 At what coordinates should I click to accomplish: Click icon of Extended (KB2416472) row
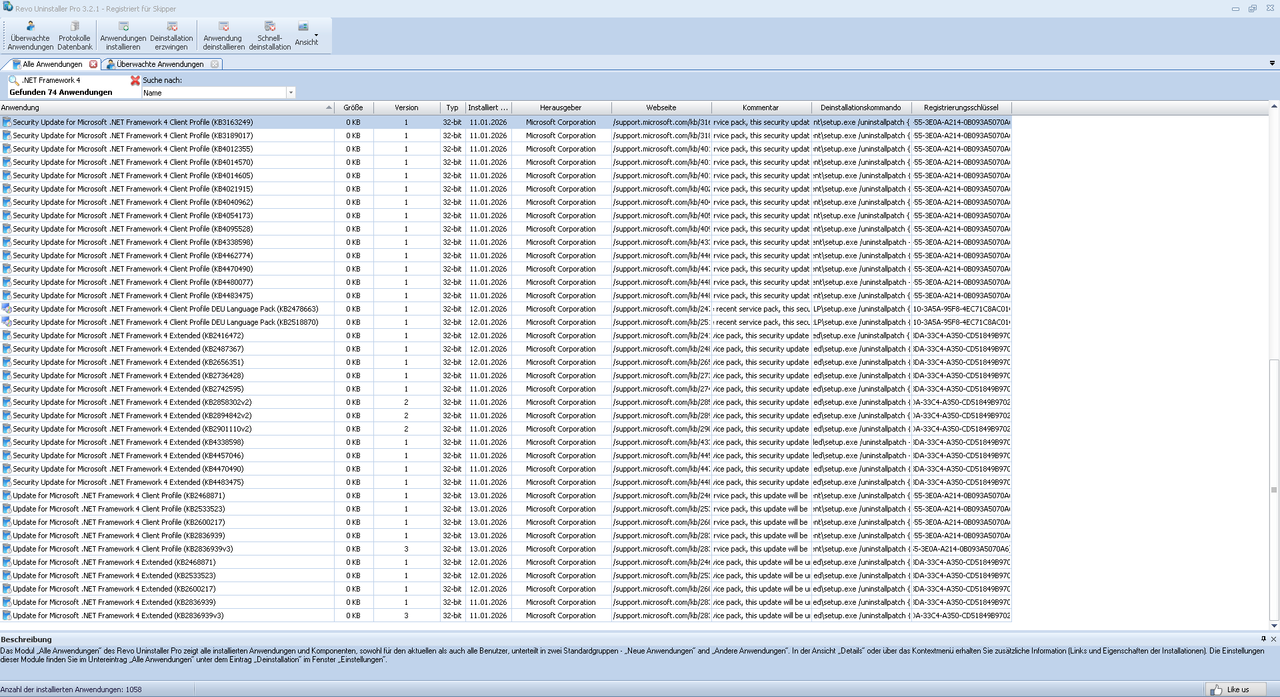tap(6, 335)
